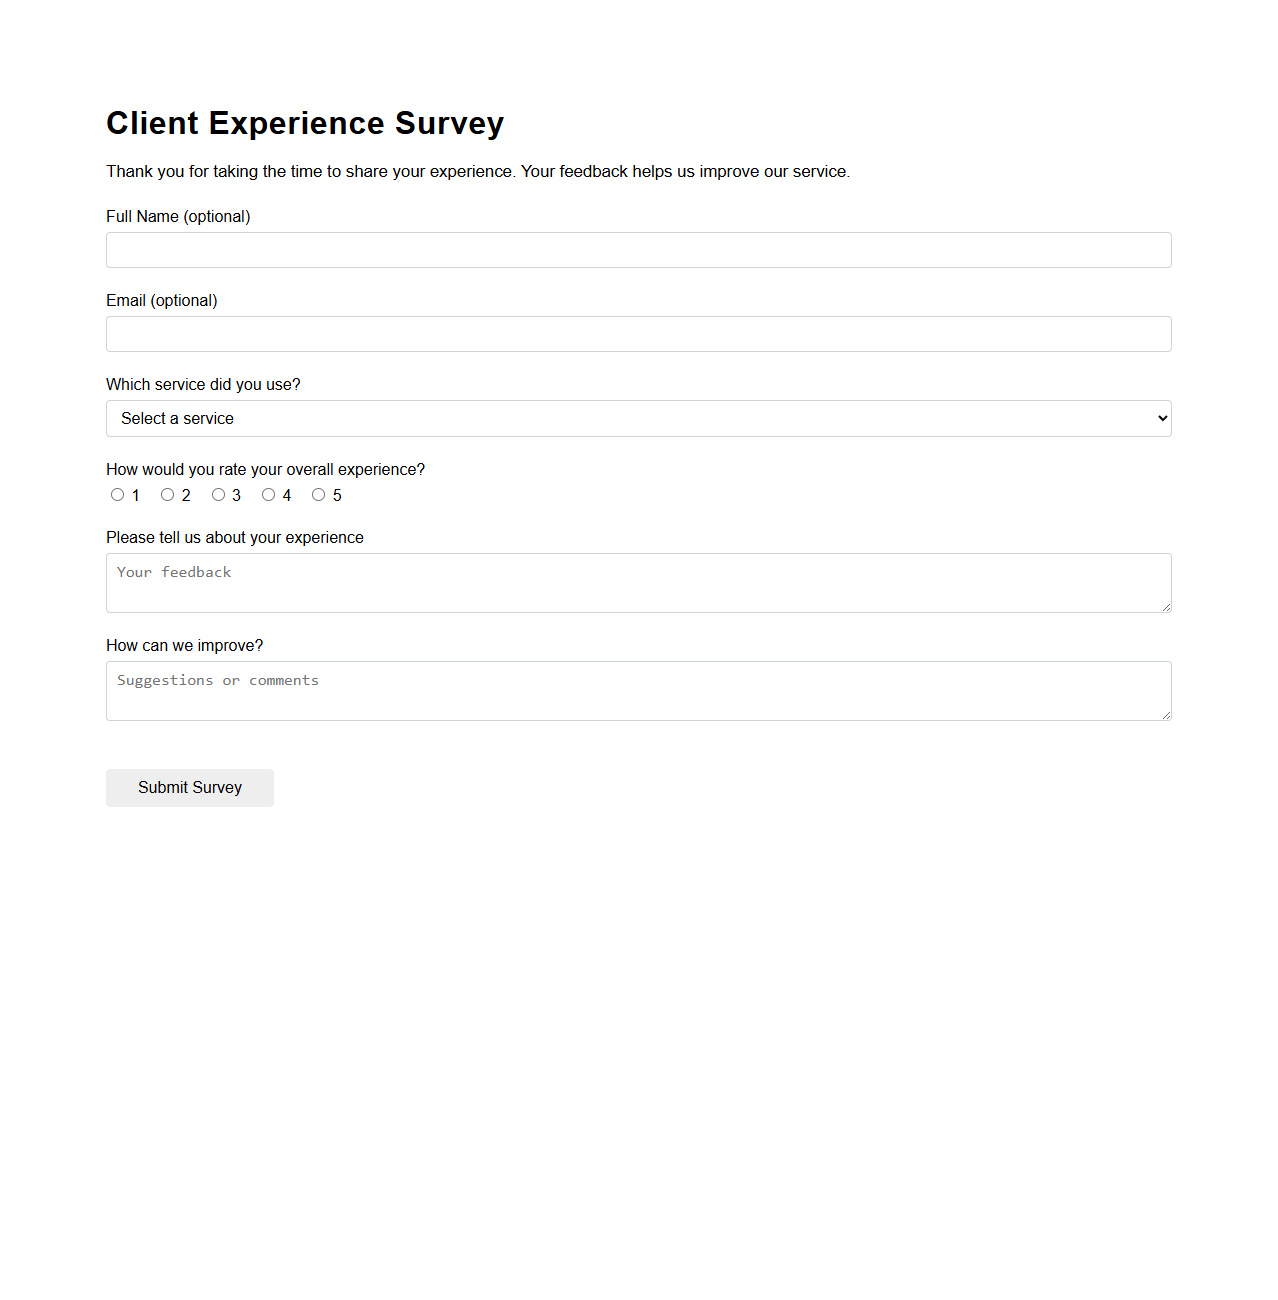Click the thank-you introduction text
1278x1300 pixels.
478,171
